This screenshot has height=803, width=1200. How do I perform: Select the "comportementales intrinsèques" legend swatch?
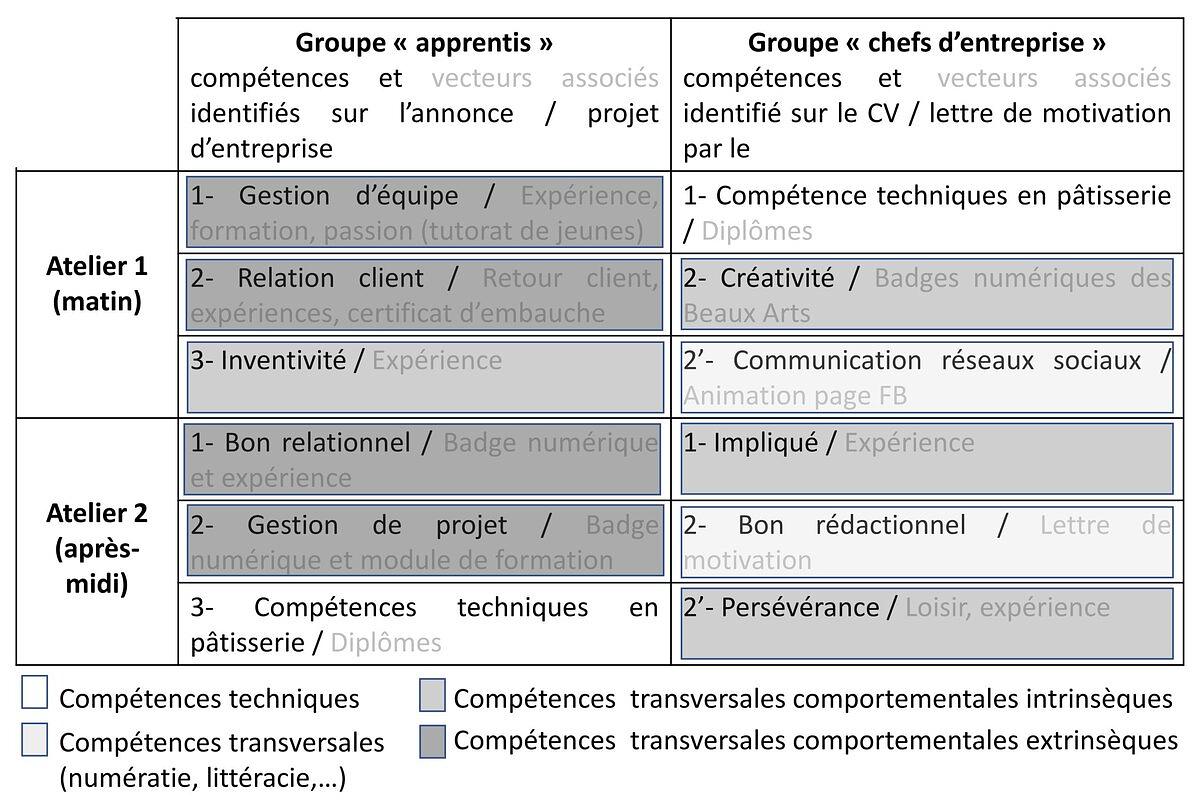pos(432,695)
